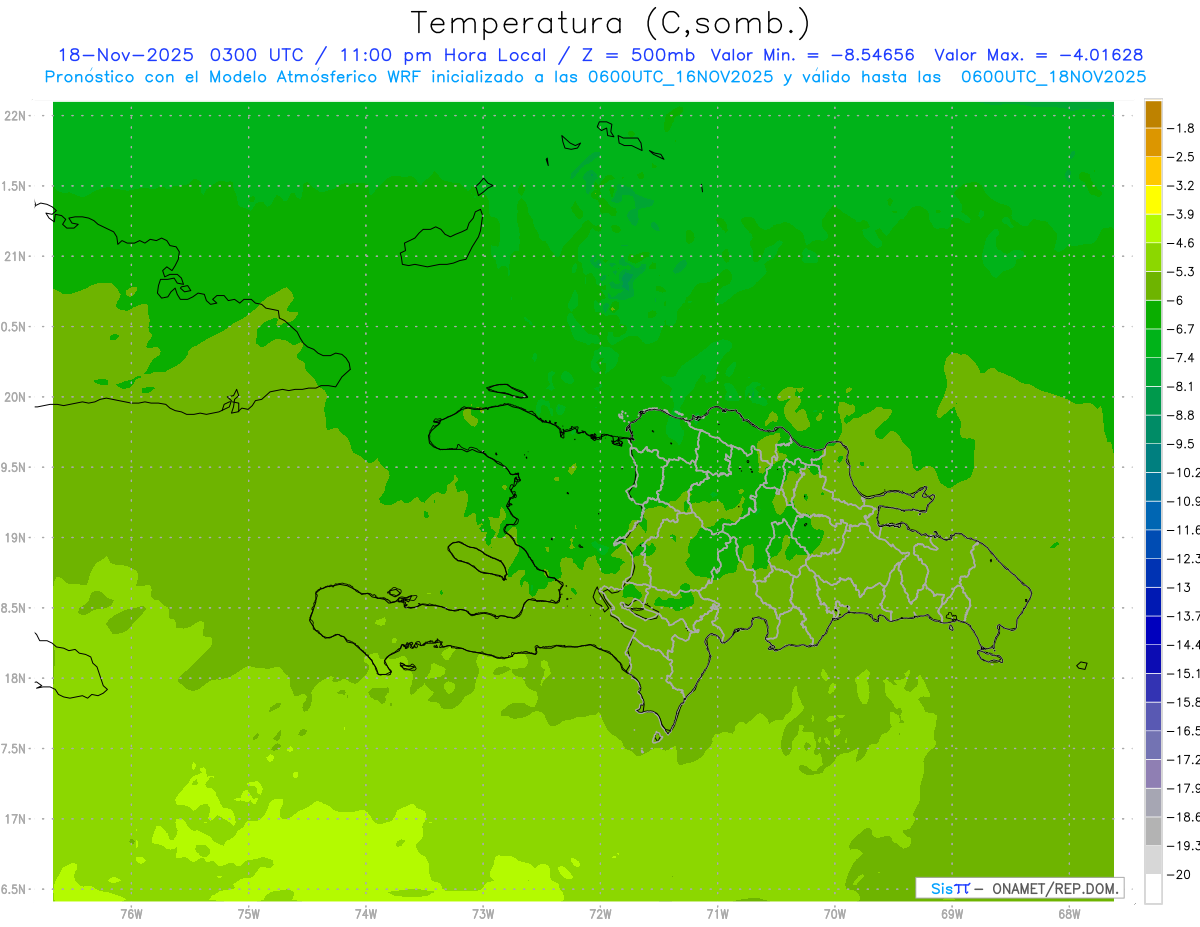
Task: Click the lime swatch between -3.9 and -4.6
Action: click(x=1153, y=228)
